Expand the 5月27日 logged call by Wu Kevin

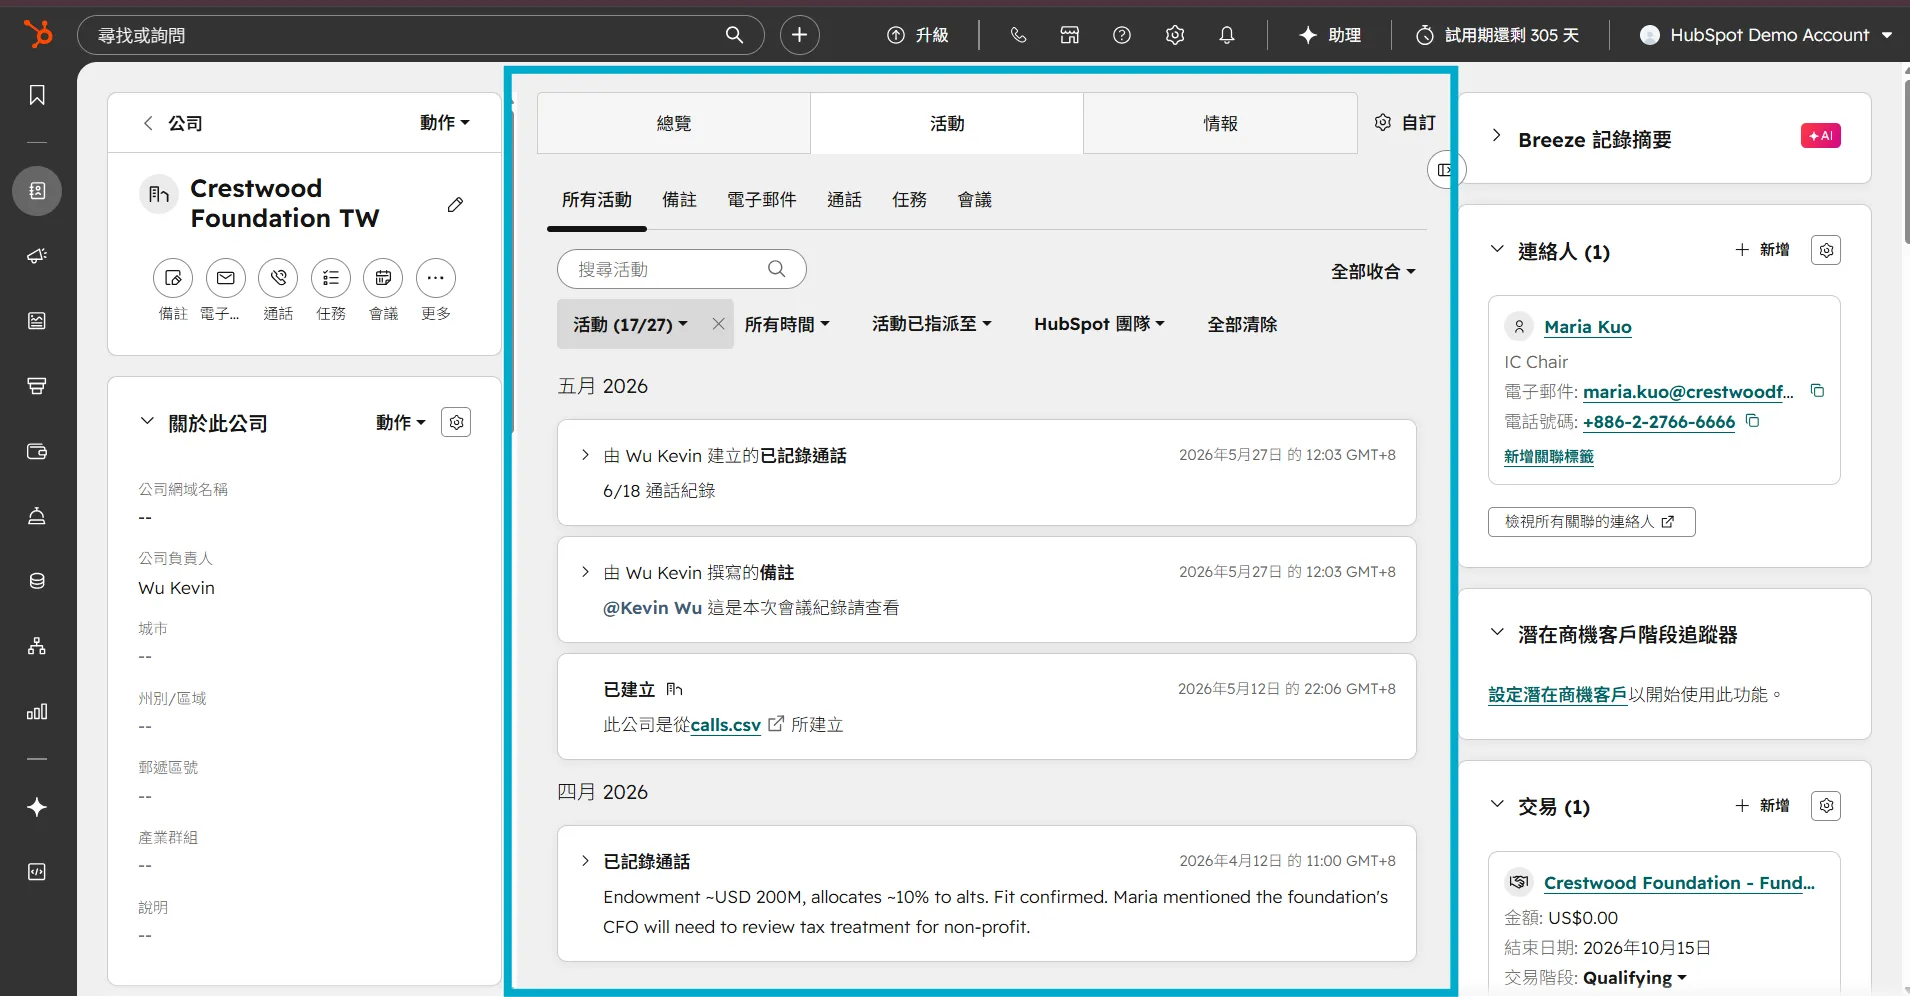(x=585, y=455)
